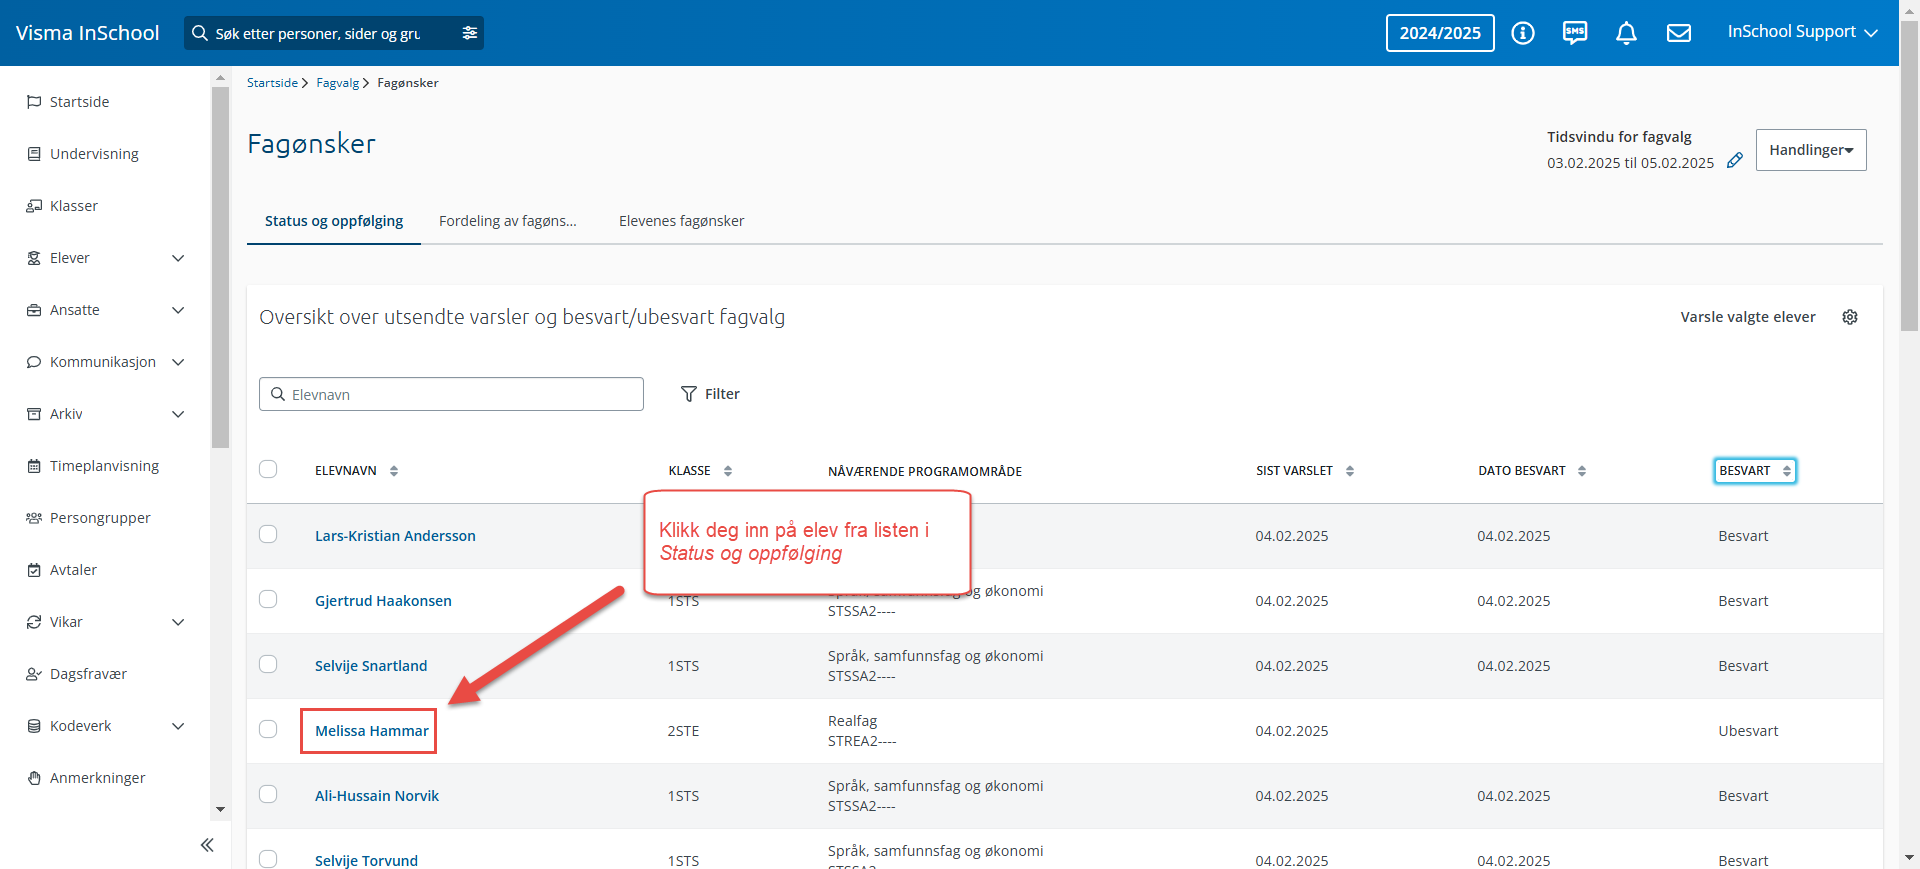Open search filter sliders icon

[470, 33]
